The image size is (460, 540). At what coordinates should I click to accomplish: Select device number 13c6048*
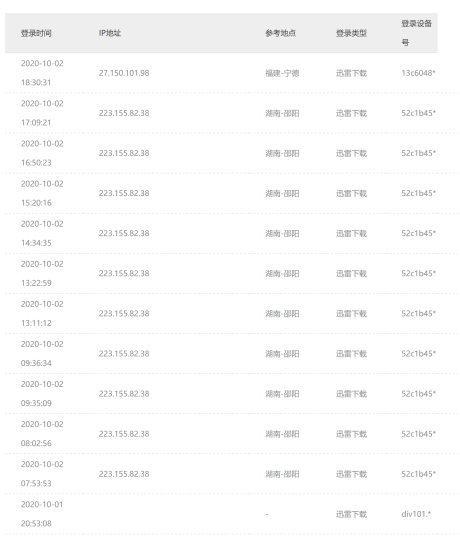click(418, 73)
